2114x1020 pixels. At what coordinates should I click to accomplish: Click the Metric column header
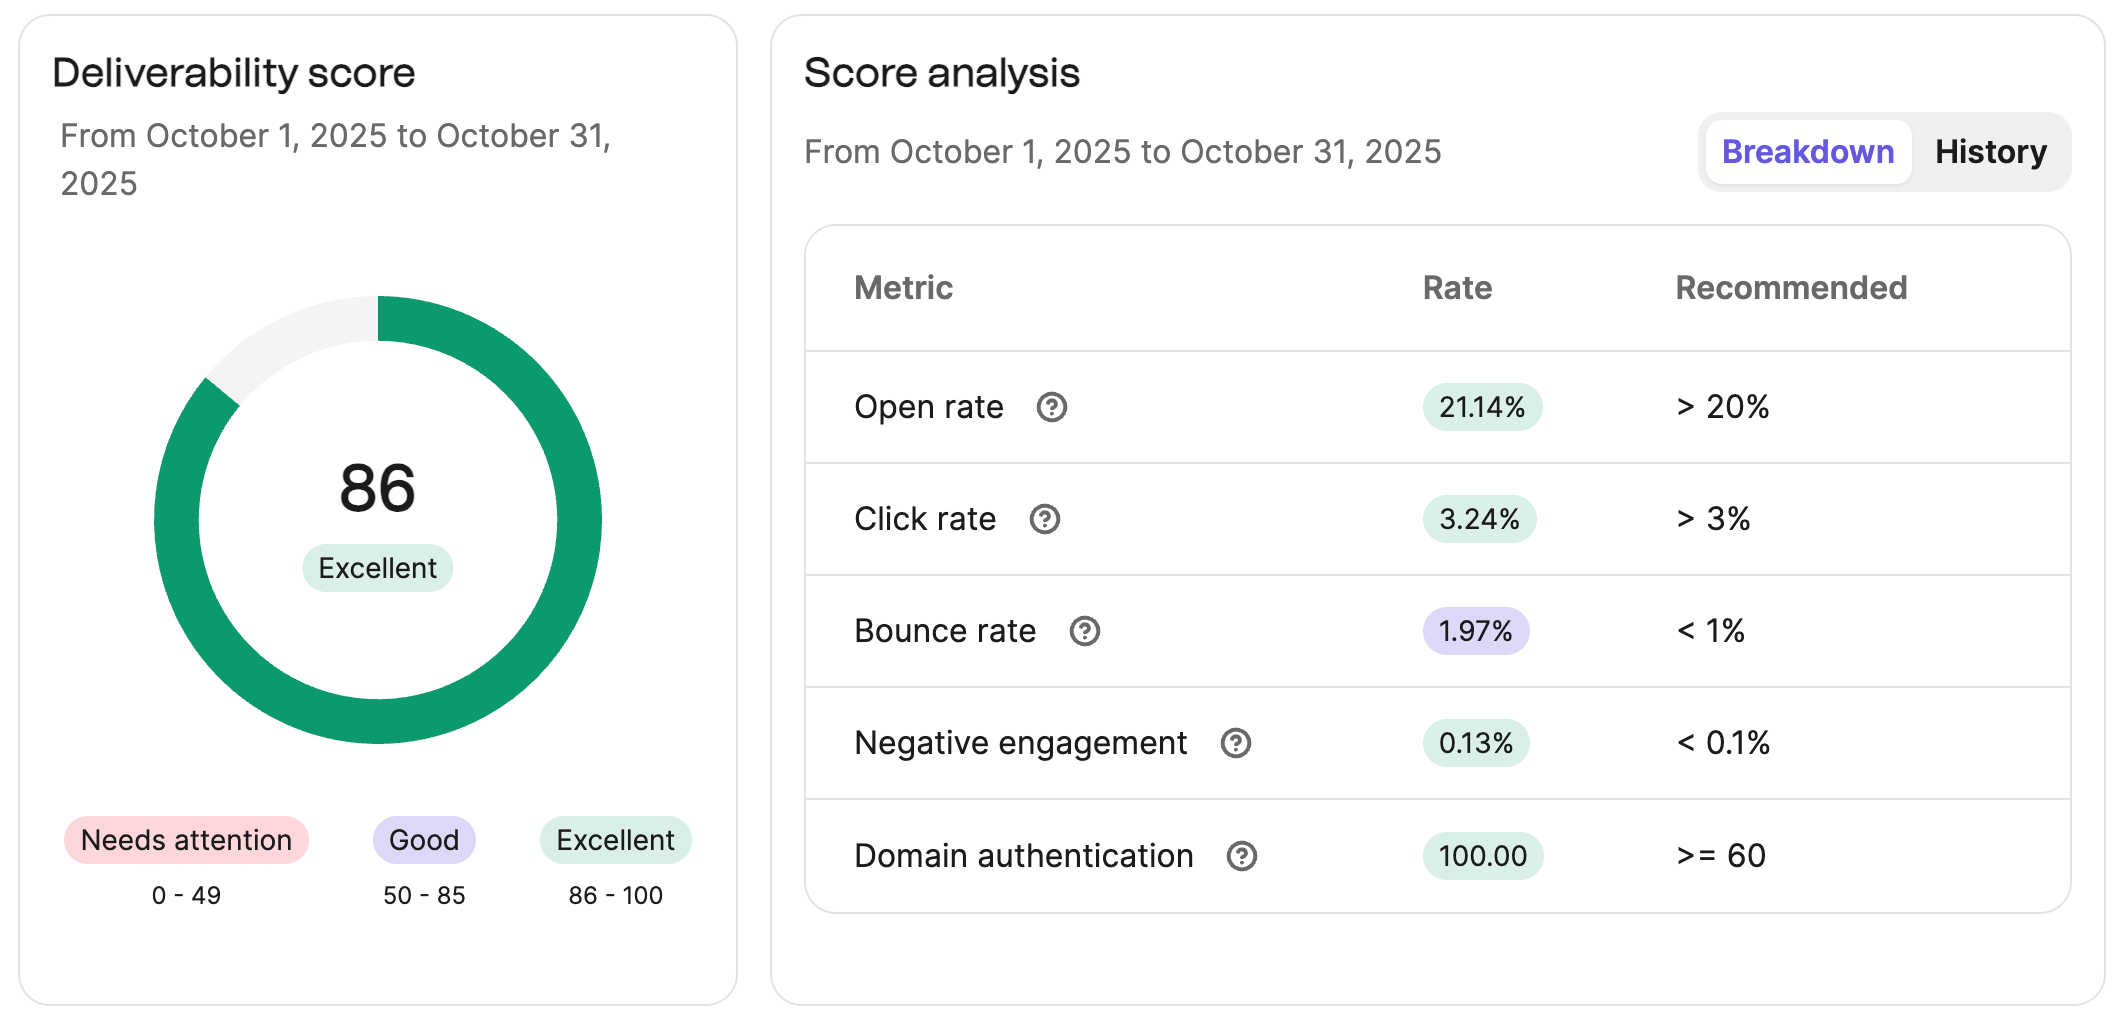coord(902,287)
